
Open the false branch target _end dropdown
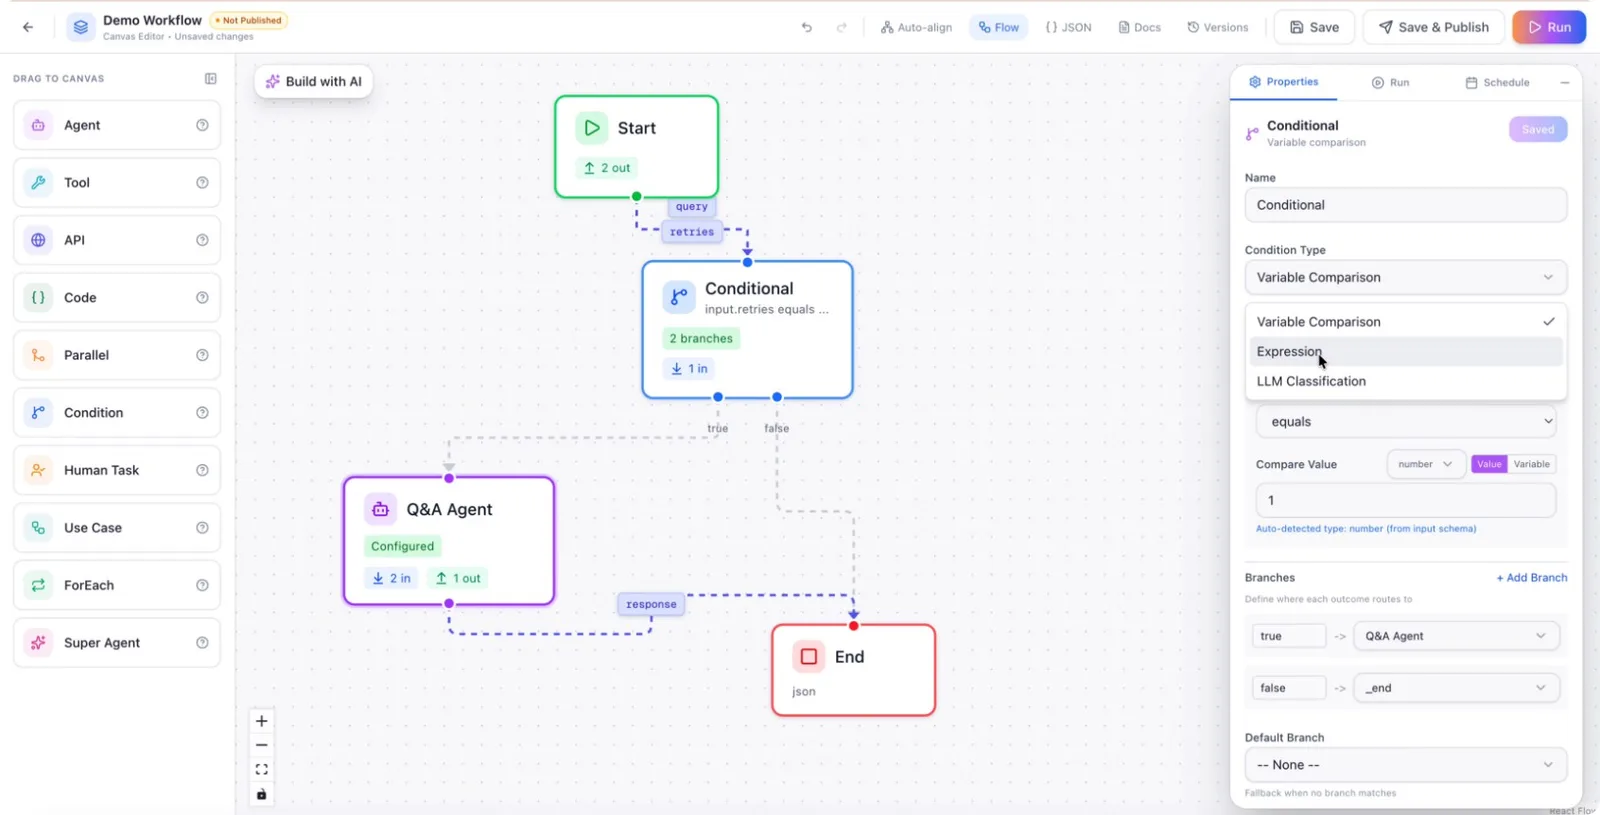click(1456, 688)
